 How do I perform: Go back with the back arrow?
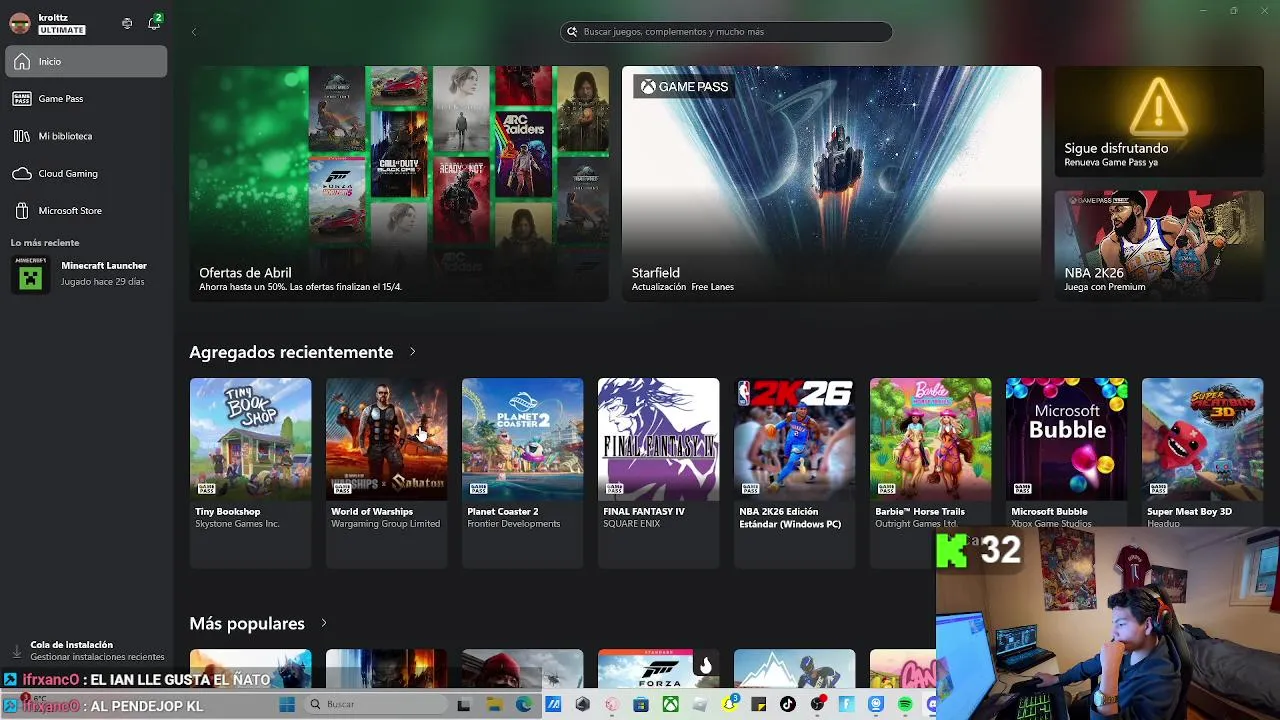pyautogui.click(x=194, y=32)
